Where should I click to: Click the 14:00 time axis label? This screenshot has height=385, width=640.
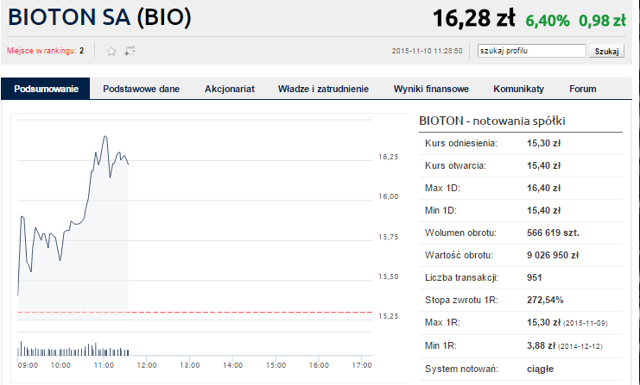233,365
